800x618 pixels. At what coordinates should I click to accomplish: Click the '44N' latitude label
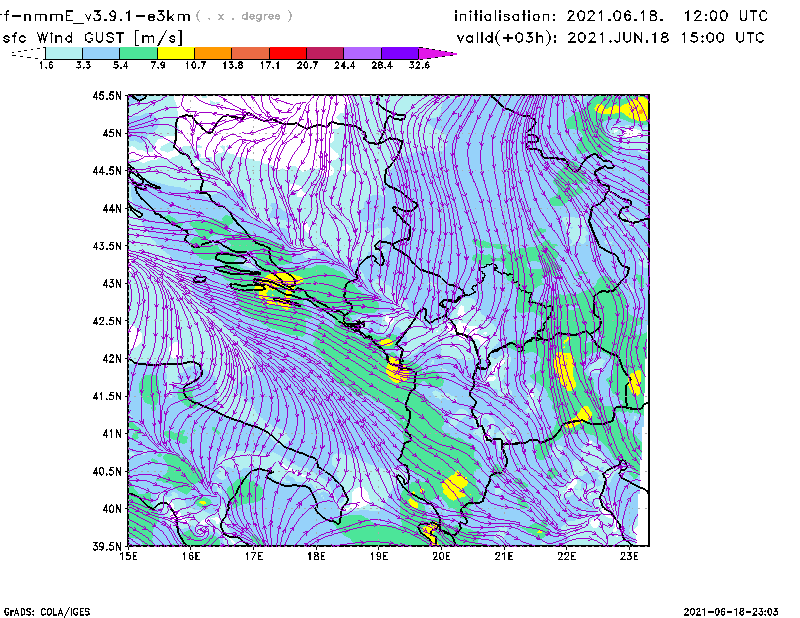pos(112,208)
